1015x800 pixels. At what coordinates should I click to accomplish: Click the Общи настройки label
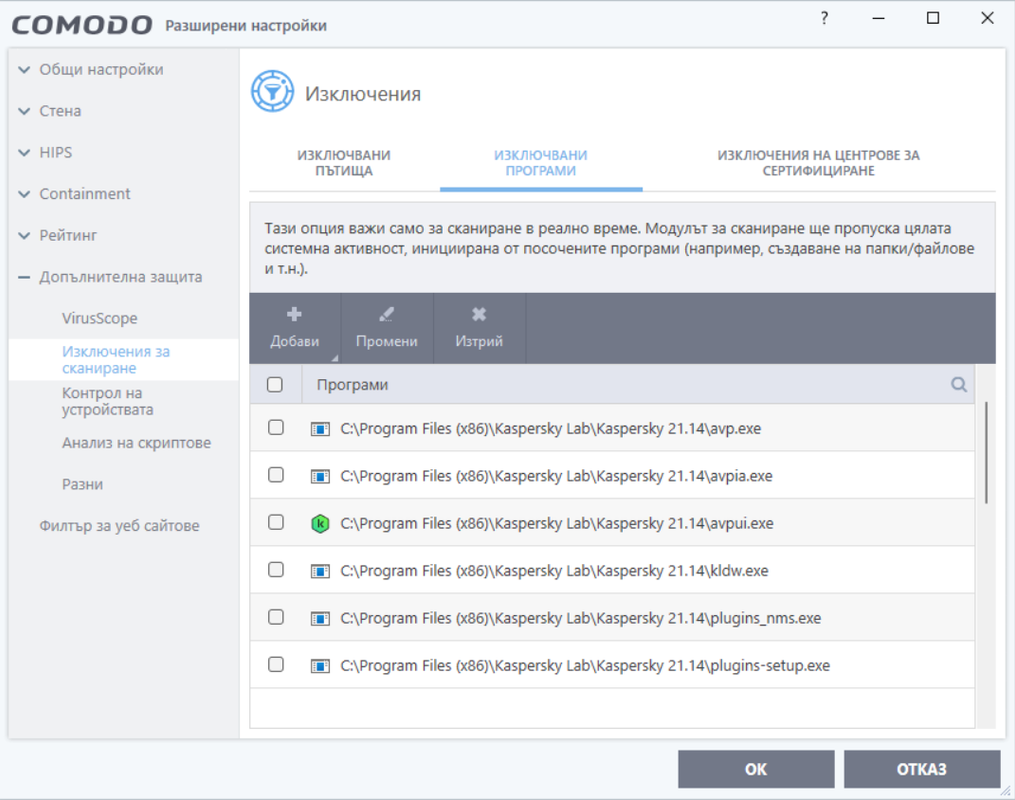(101, 69)
